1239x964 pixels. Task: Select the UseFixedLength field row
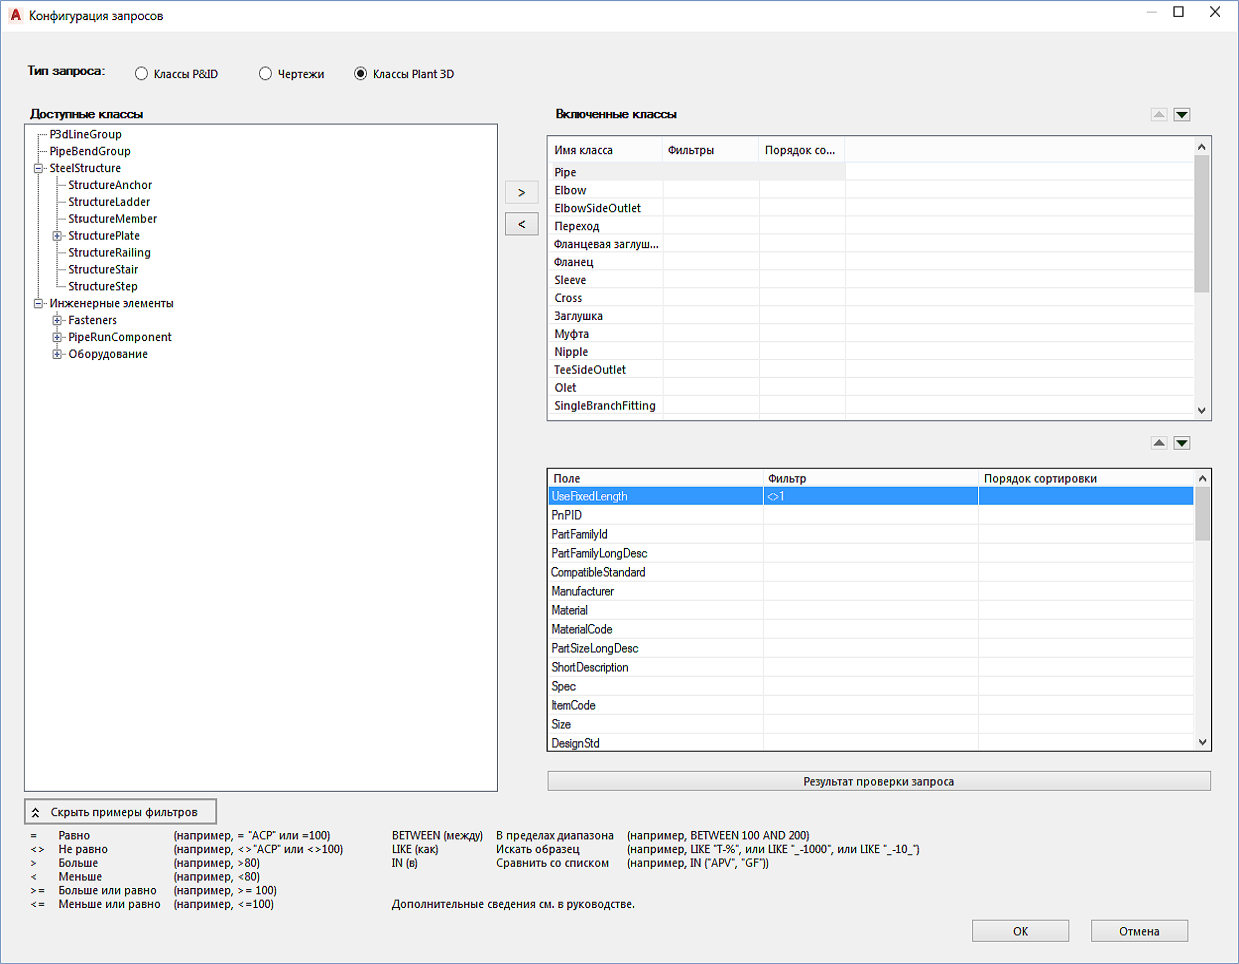point(870,496)
